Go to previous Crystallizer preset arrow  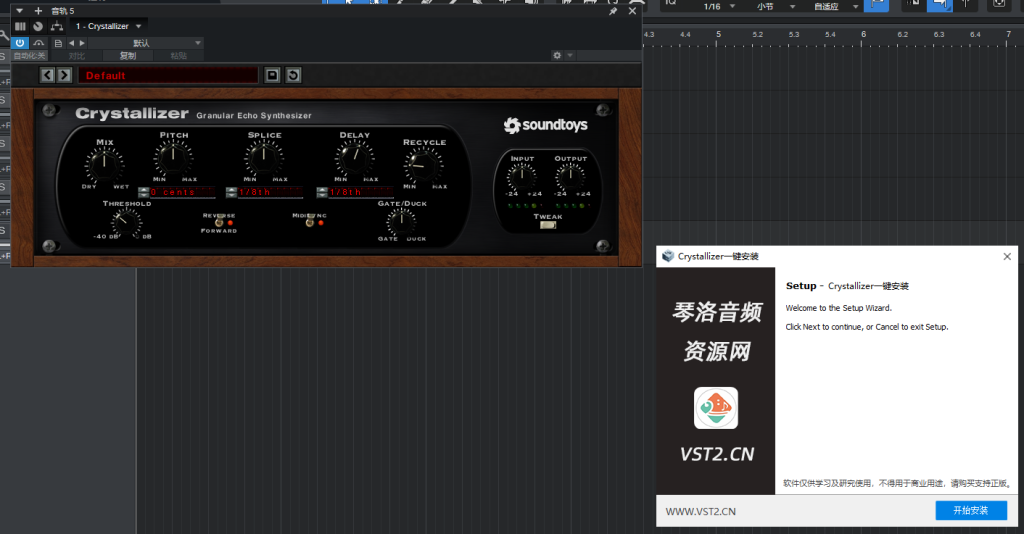[47, 75]
